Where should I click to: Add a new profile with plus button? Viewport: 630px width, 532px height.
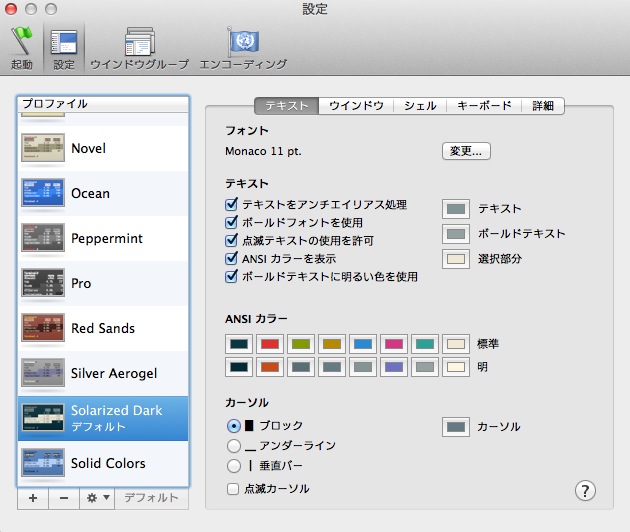point(32,497)
